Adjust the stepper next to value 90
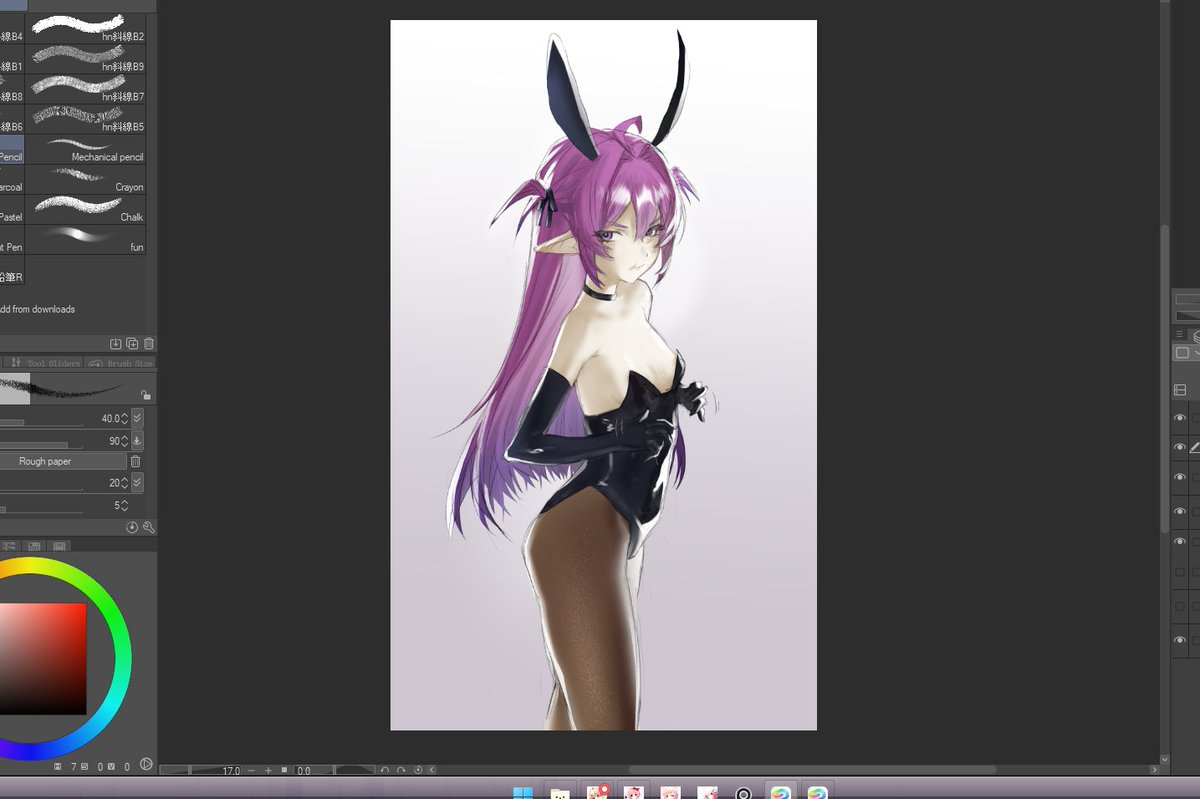Image resolution: width=1200 pixels, height=799 pixels. coord(124,441)
